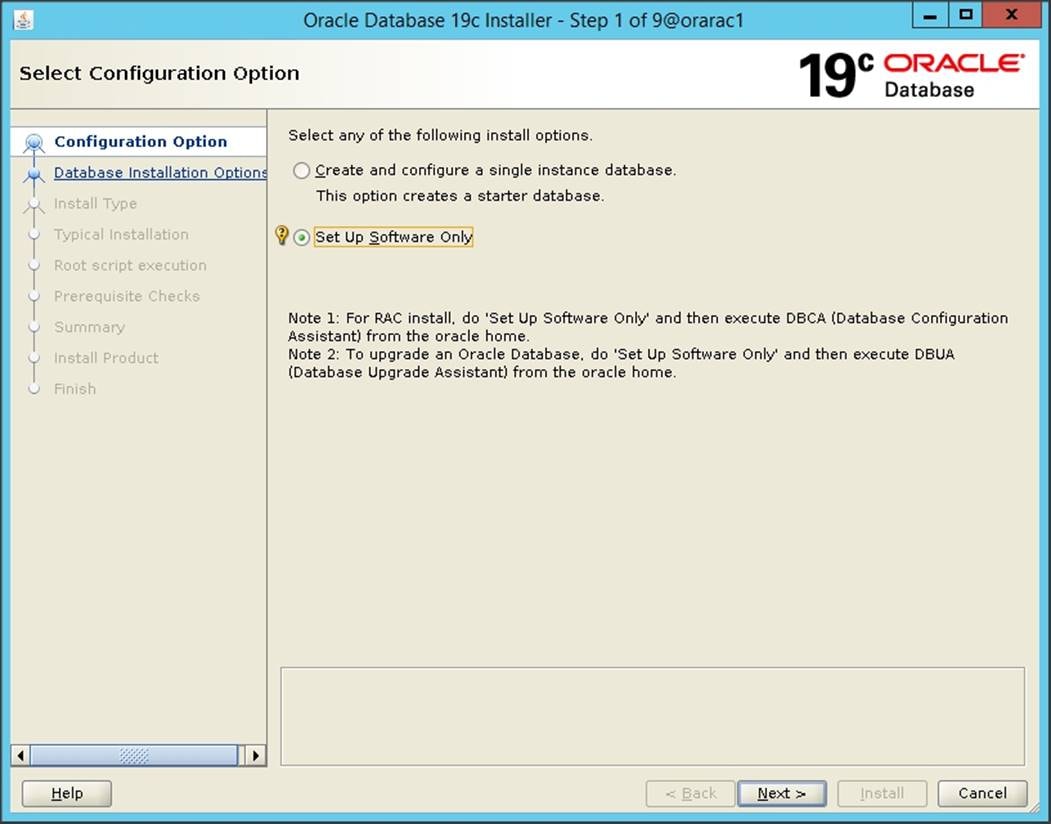Cancel the Oracle installer
This screenshot has width=1051, height=824.
click(x=983, y=793)
